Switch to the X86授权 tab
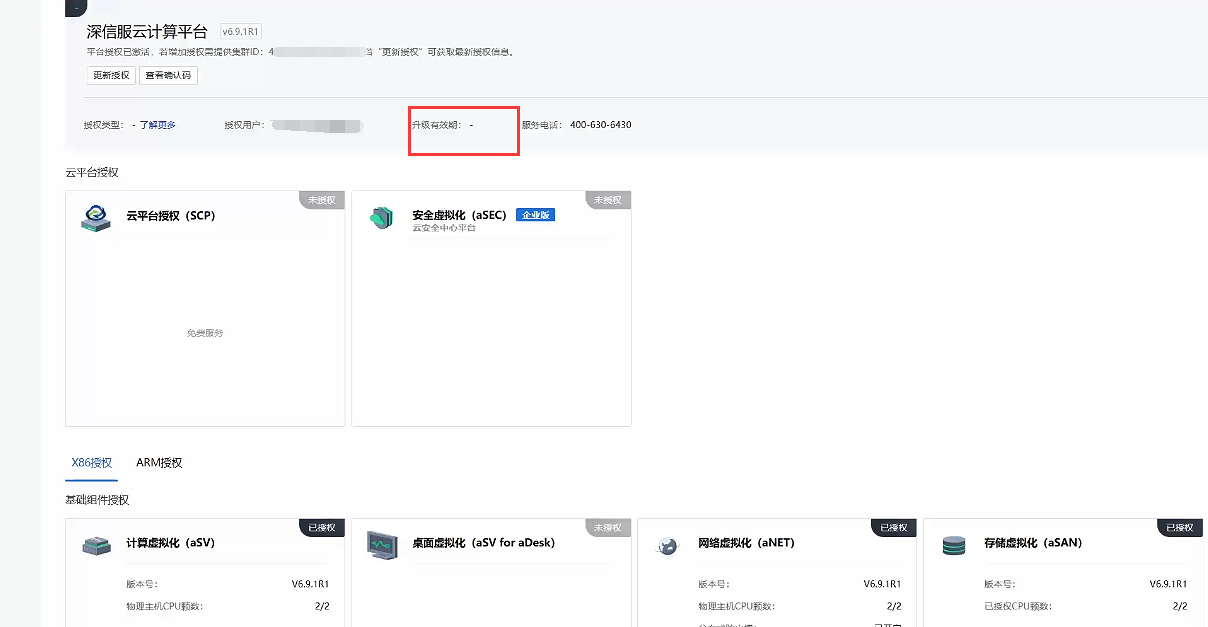Viewport: 1208px width, 627px height. (x=92, y=463)
